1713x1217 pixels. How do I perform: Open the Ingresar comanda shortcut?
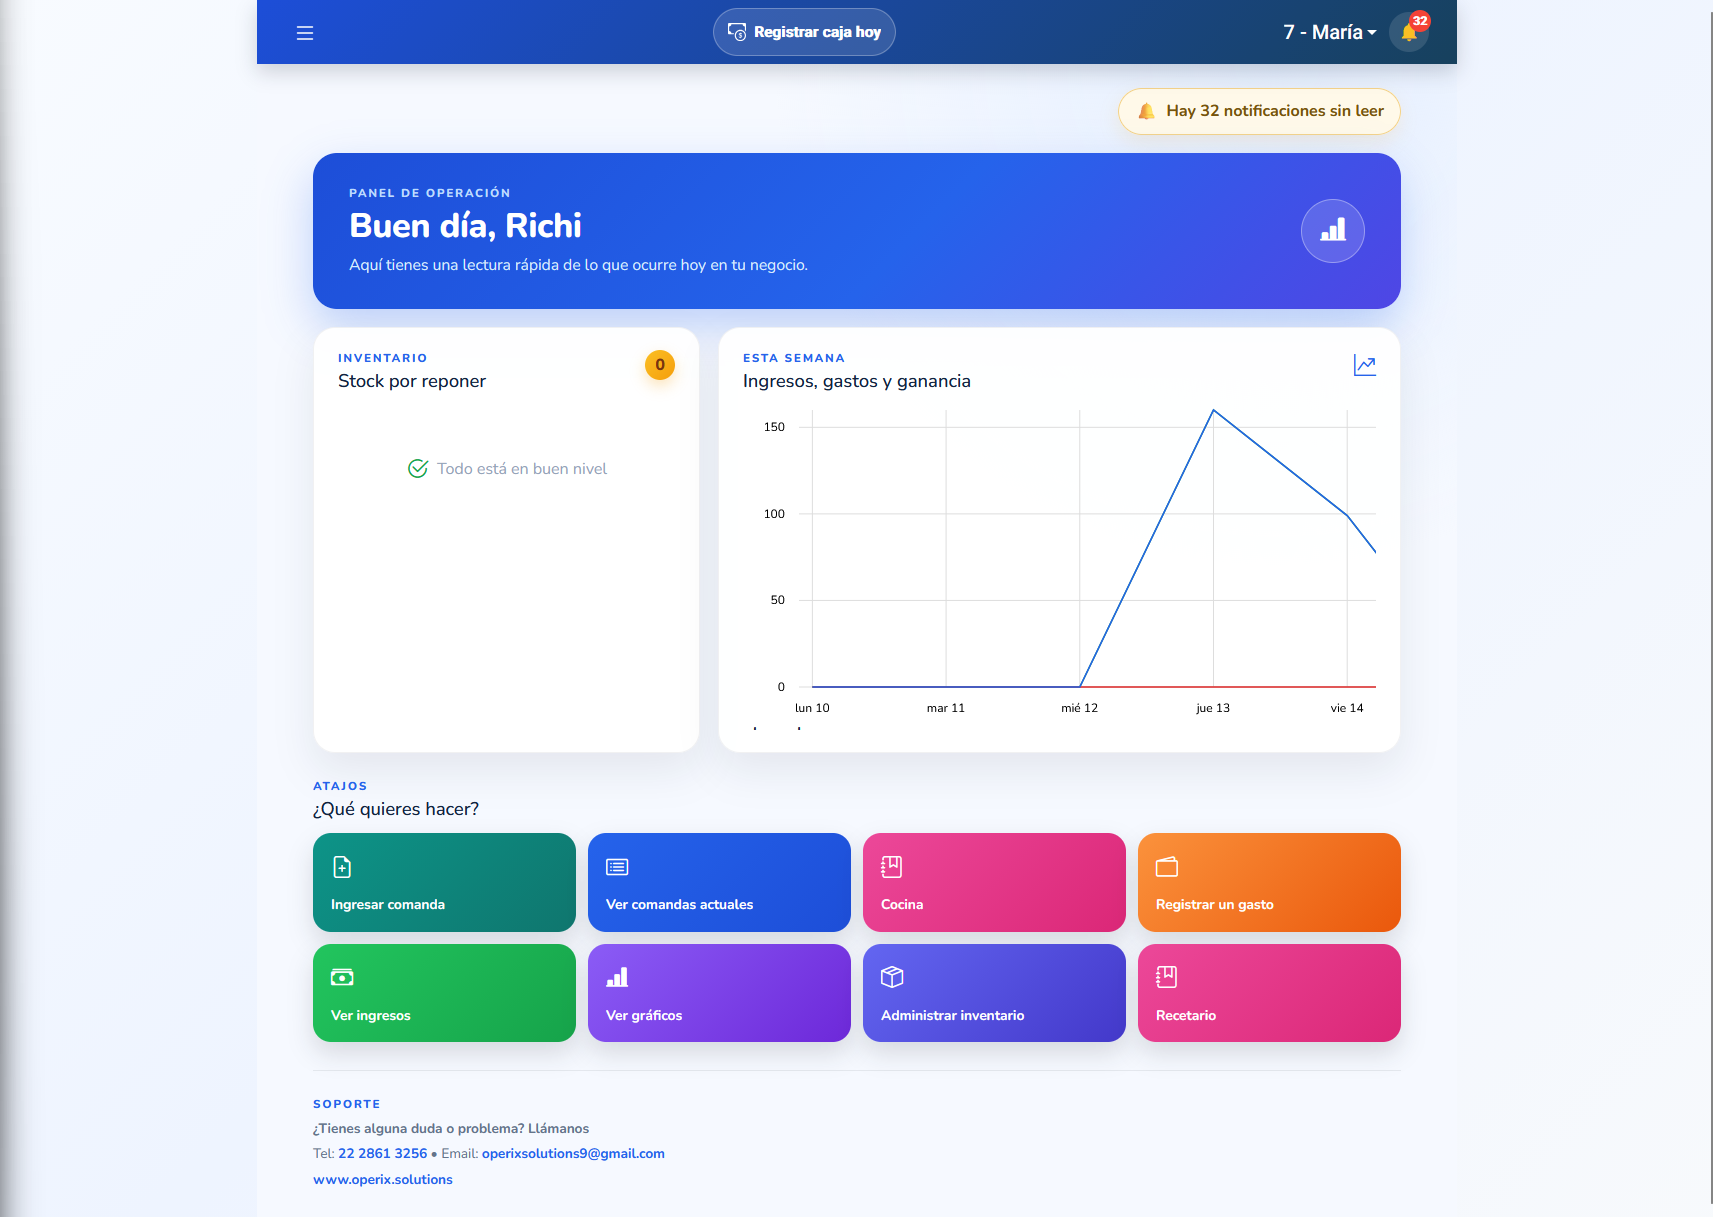(x=444, y=882)
